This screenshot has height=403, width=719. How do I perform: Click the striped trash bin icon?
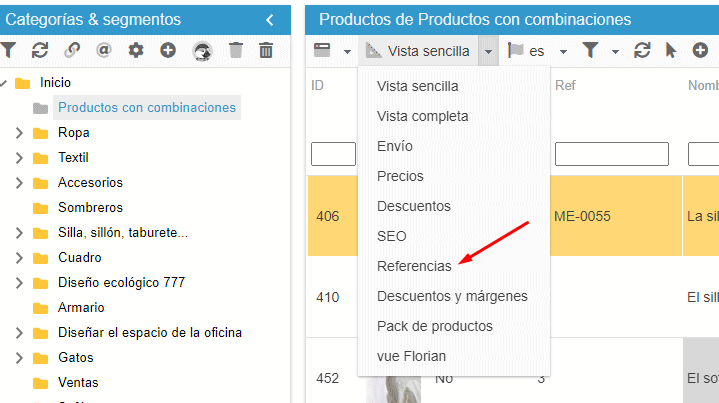[267, 50]
